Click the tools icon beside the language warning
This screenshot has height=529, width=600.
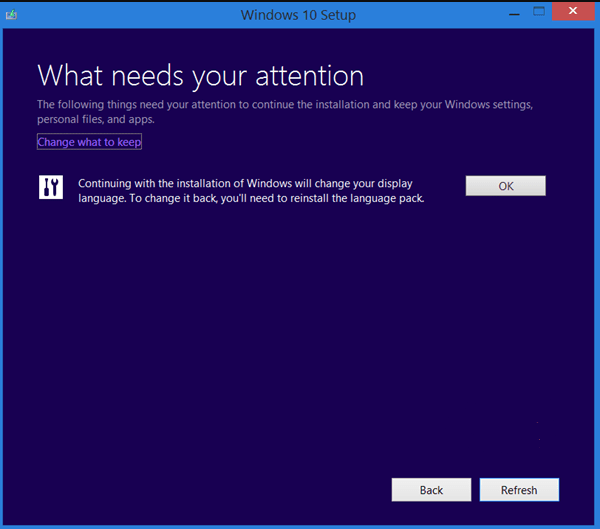tap(51, 187)
